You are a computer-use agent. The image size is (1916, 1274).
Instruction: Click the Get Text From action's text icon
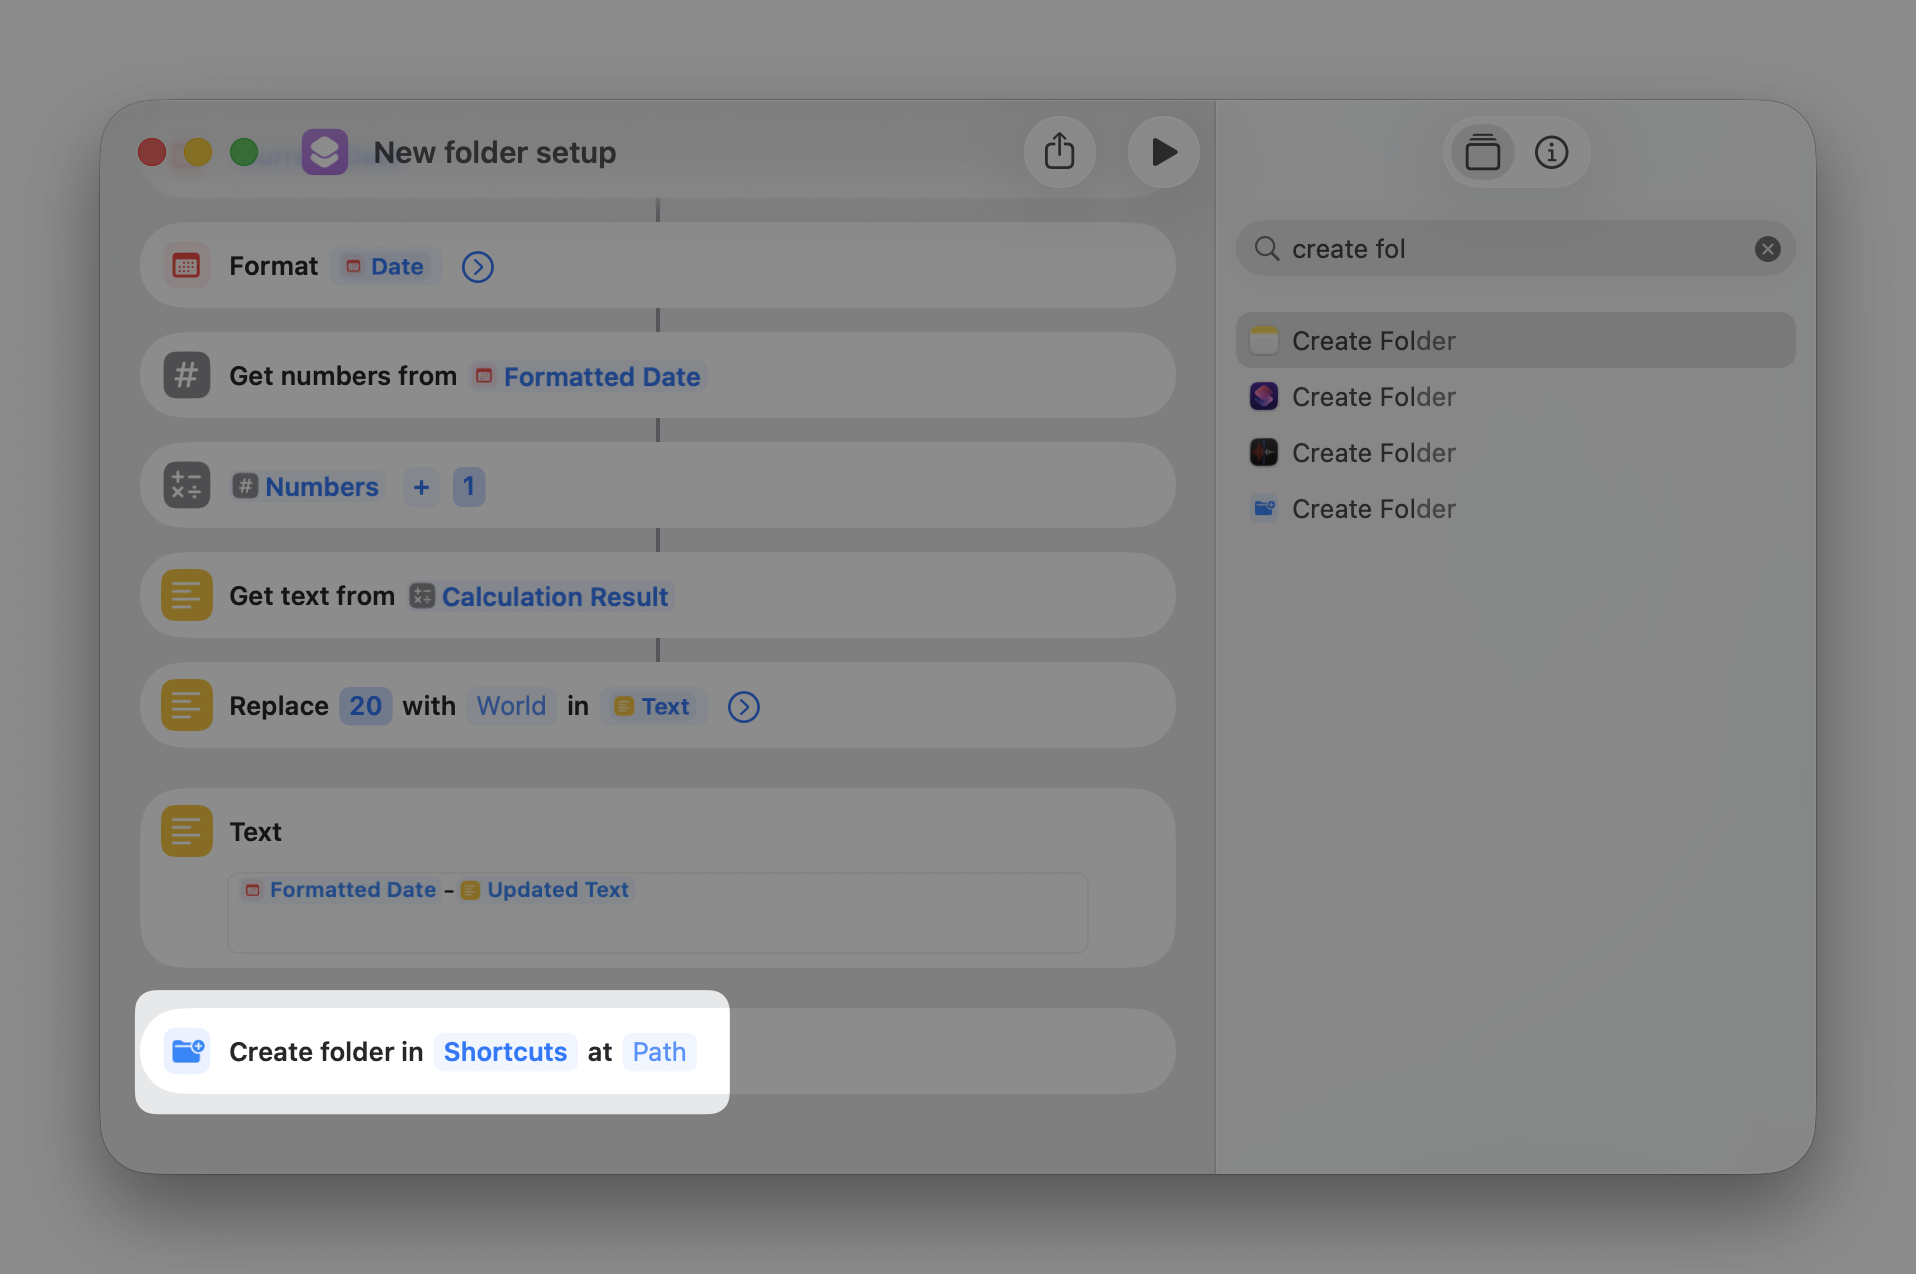click(x=186, y=595)
